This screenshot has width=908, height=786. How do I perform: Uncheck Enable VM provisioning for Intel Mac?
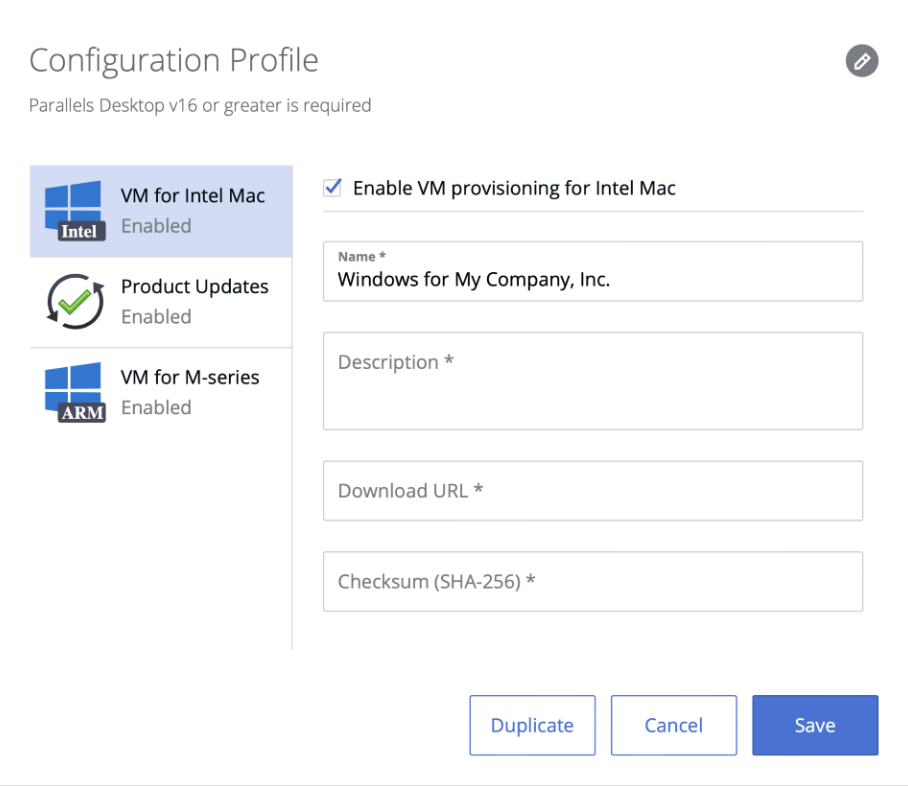pos(332,187)
